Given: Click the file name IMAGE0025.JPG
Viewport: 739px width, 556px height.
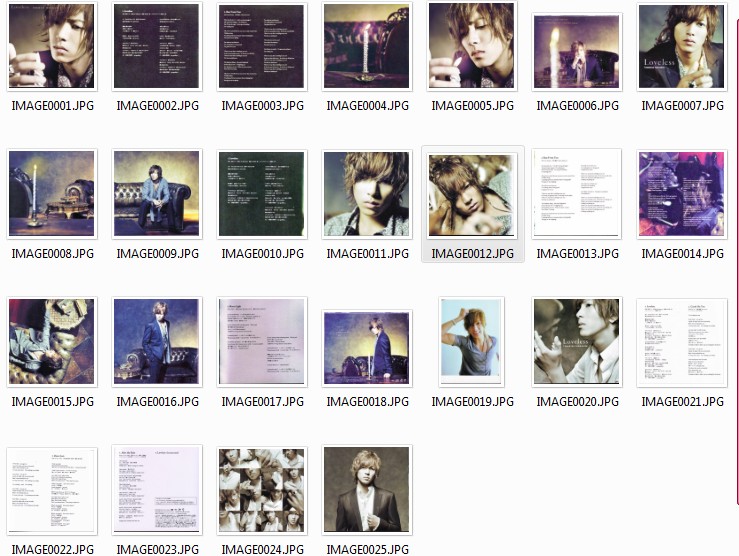Looking at the screenshot, I should click(368, 549).
